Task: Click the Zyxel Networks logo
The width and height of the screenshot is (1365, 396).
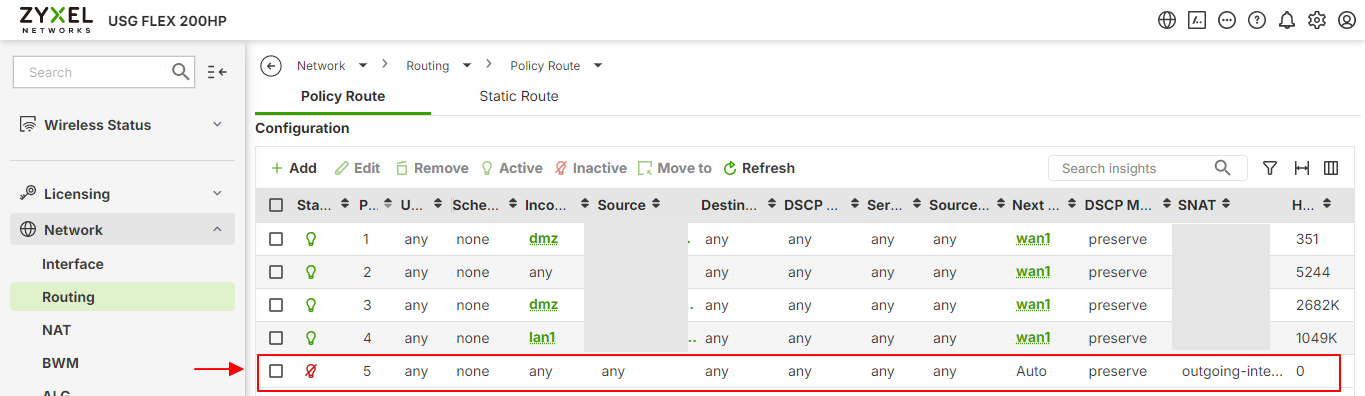Action: click(56, 19)
